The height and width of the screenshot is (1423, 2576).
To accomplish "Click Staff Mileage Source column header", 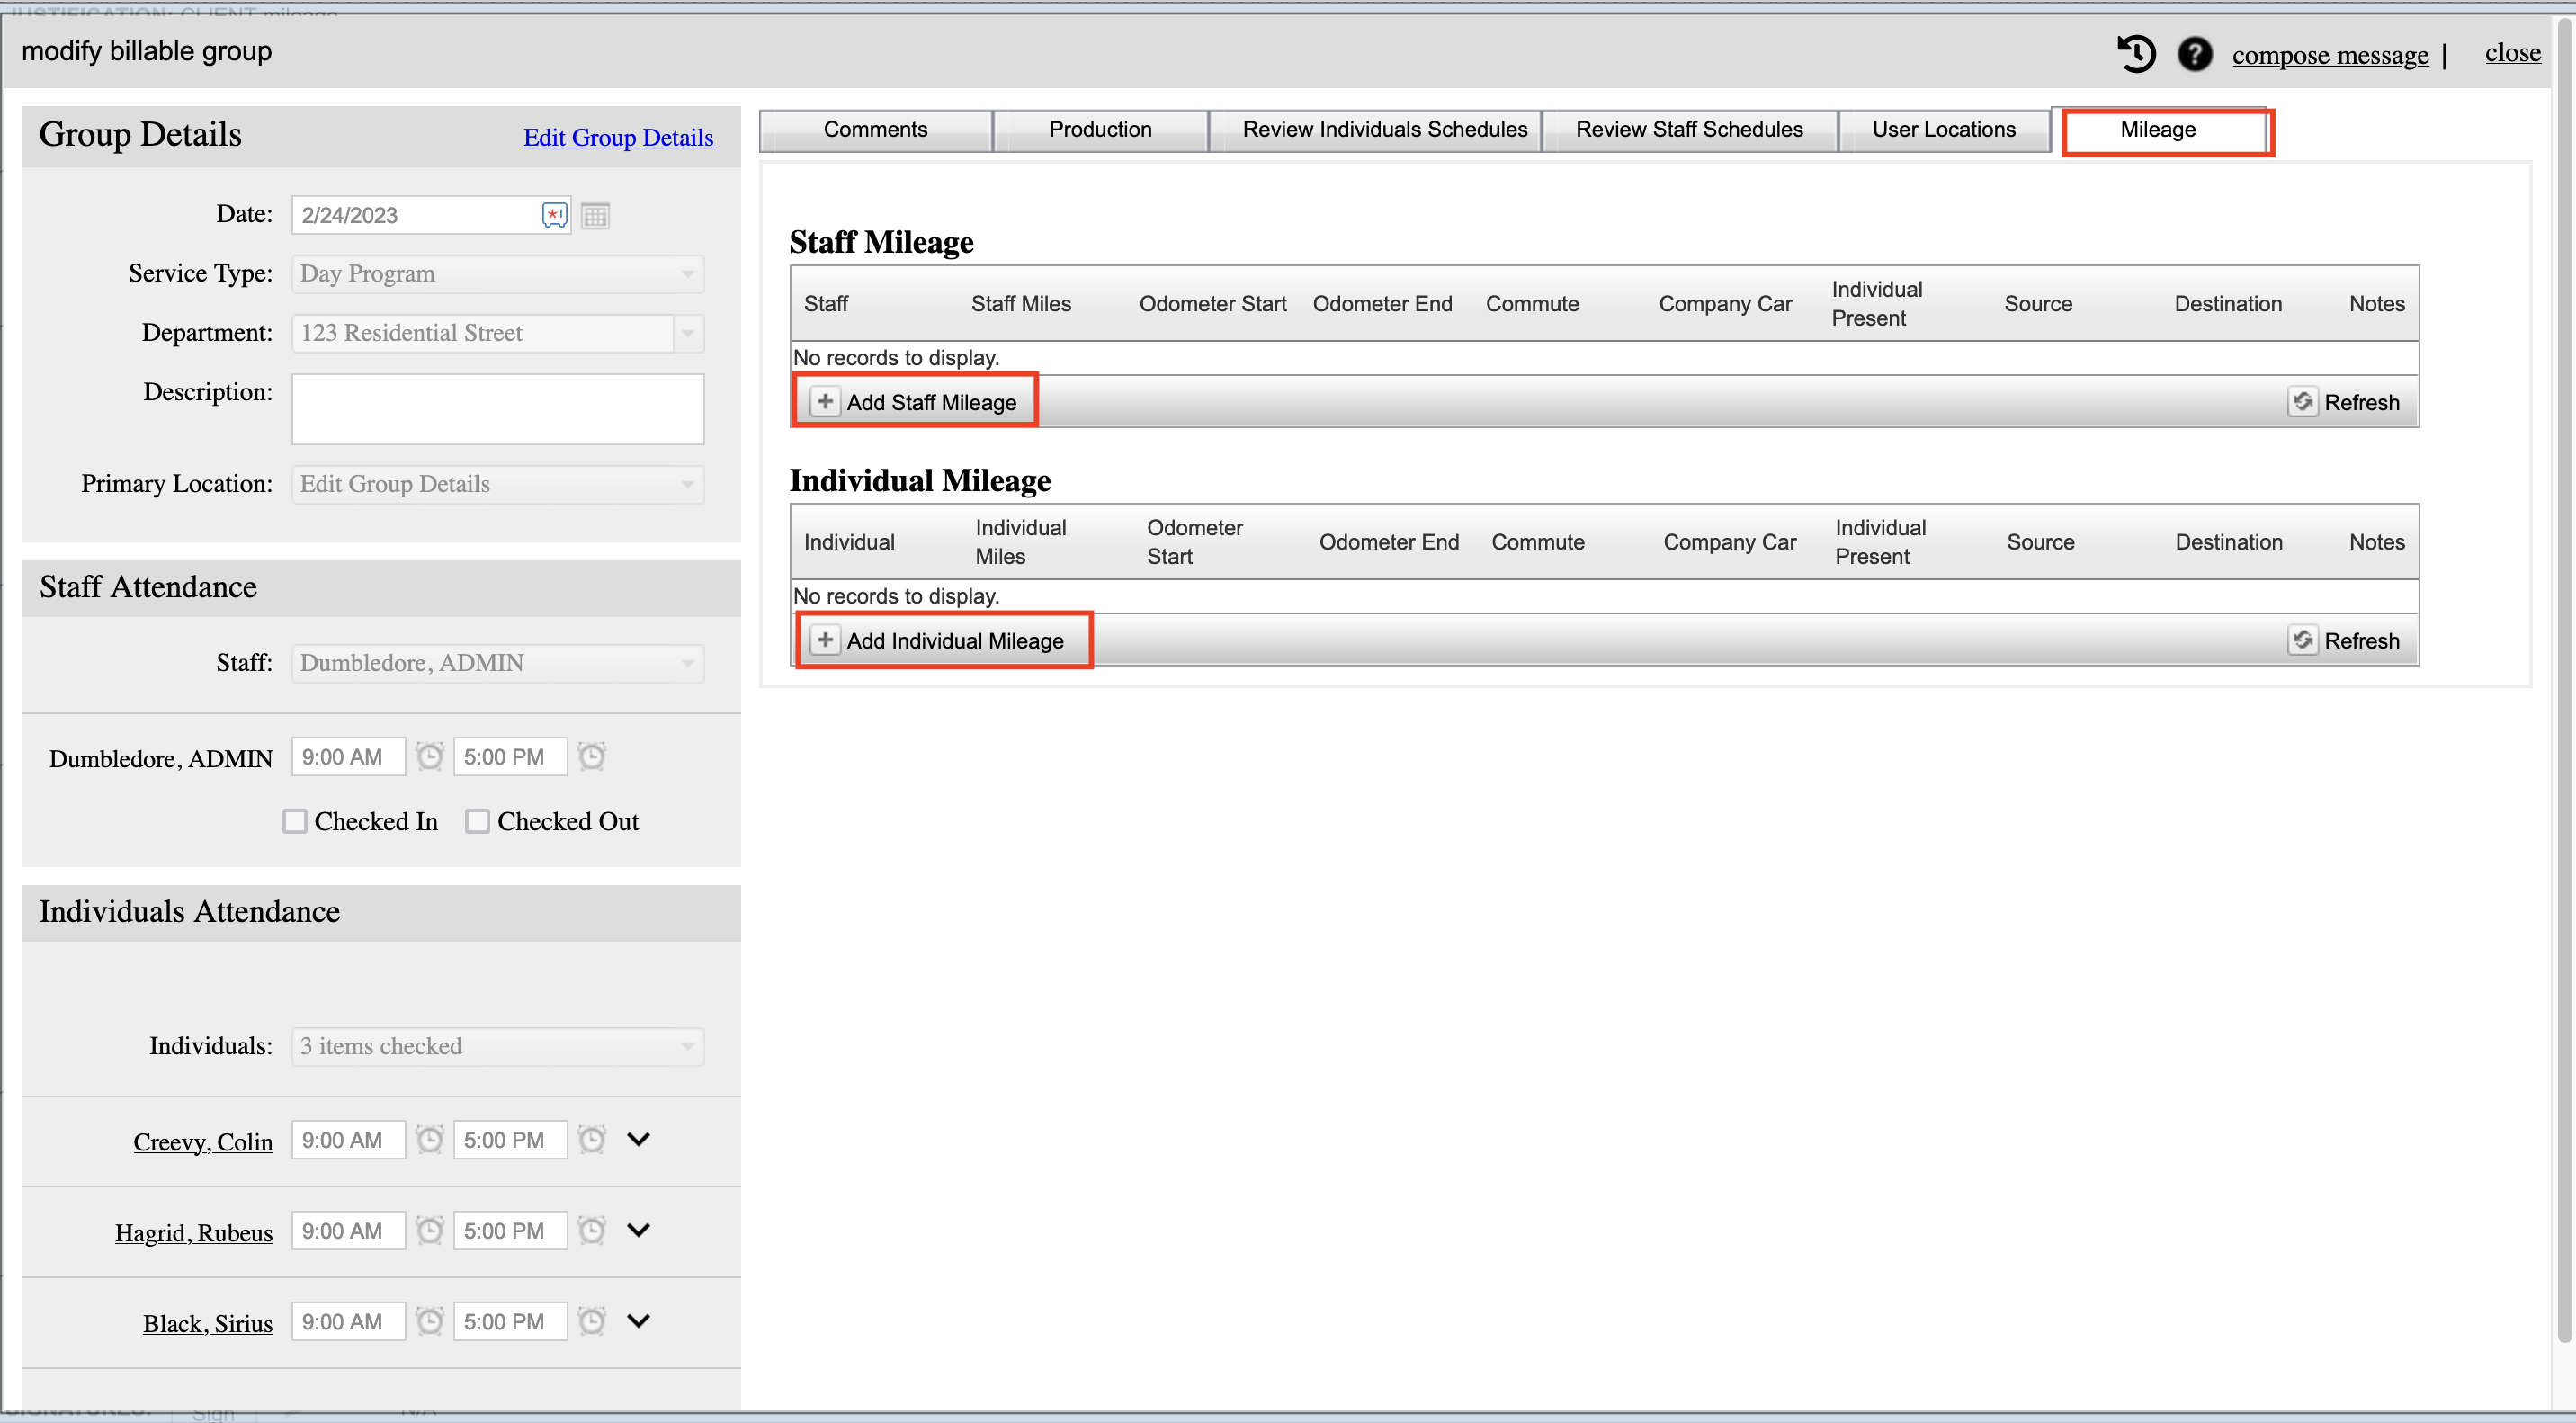I will click(2038, 304).
